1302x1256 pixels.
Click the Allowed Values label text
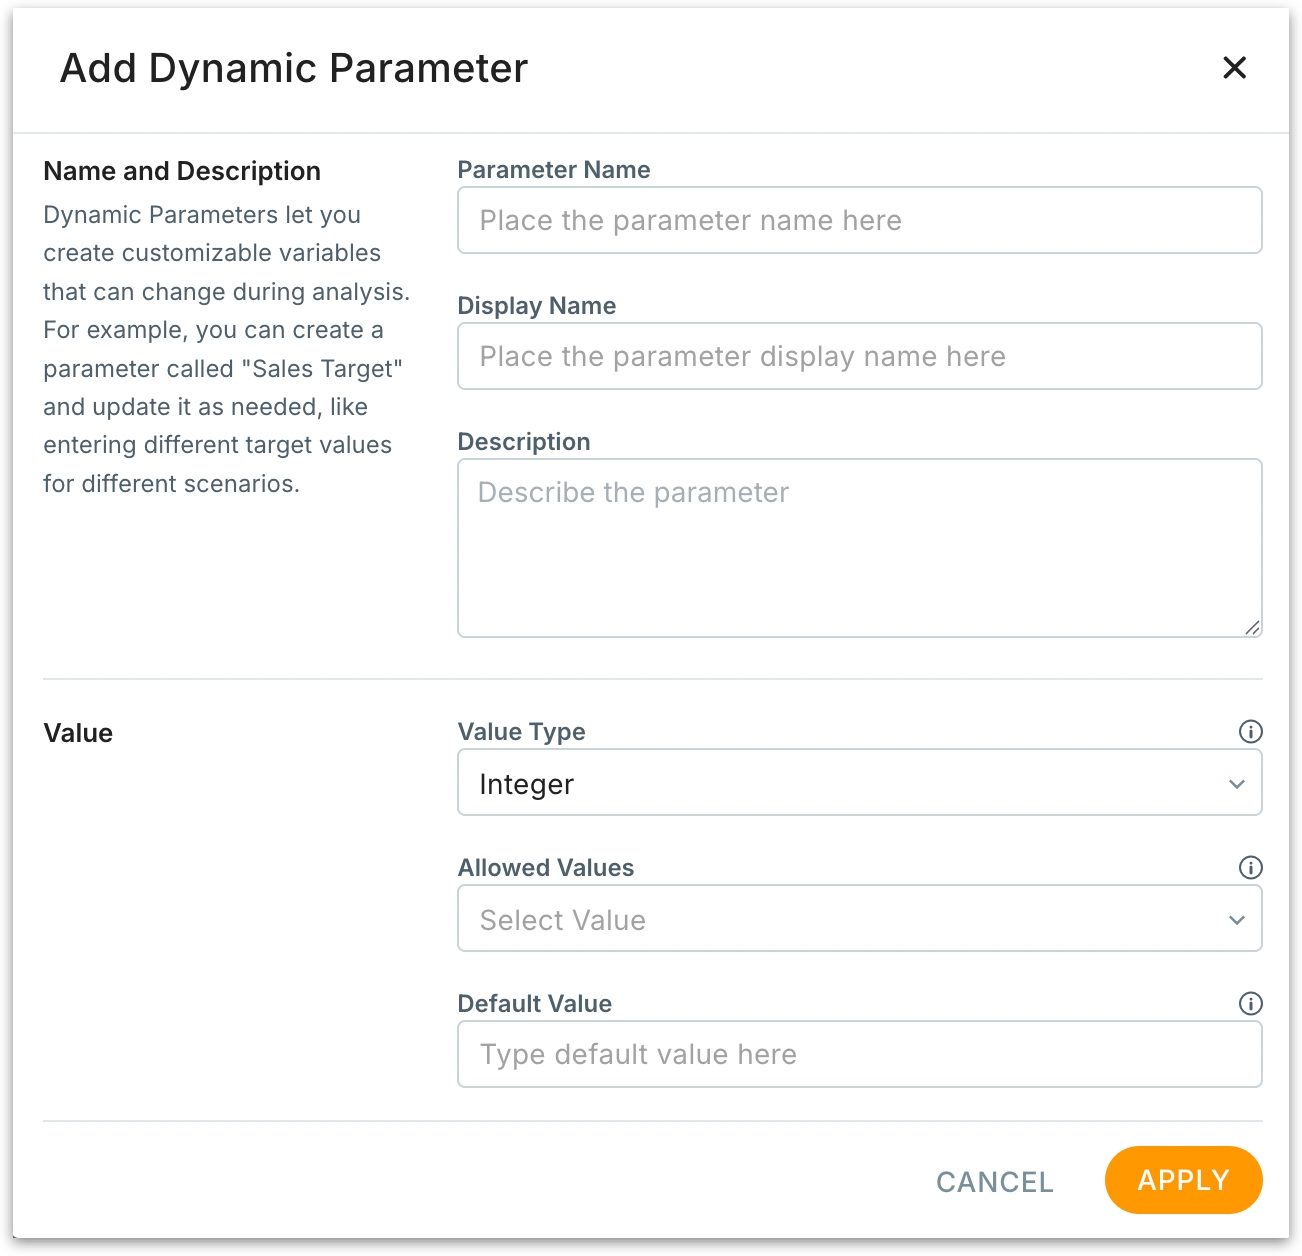[x=546, y=868]
